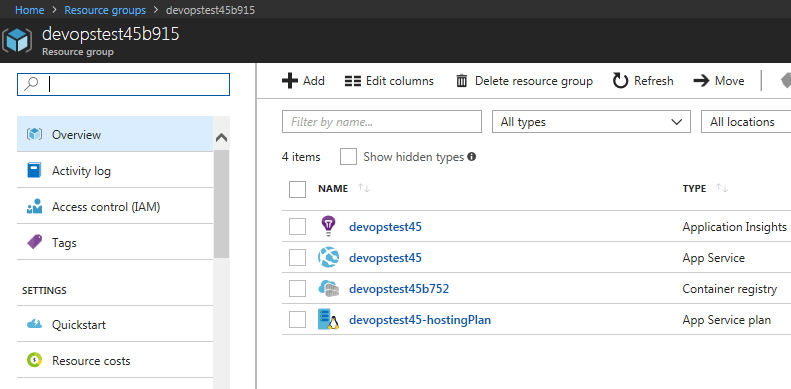Focus the Filter by name field
The height and width of the screenshot is (389, 791).
[x=382, y=122]
